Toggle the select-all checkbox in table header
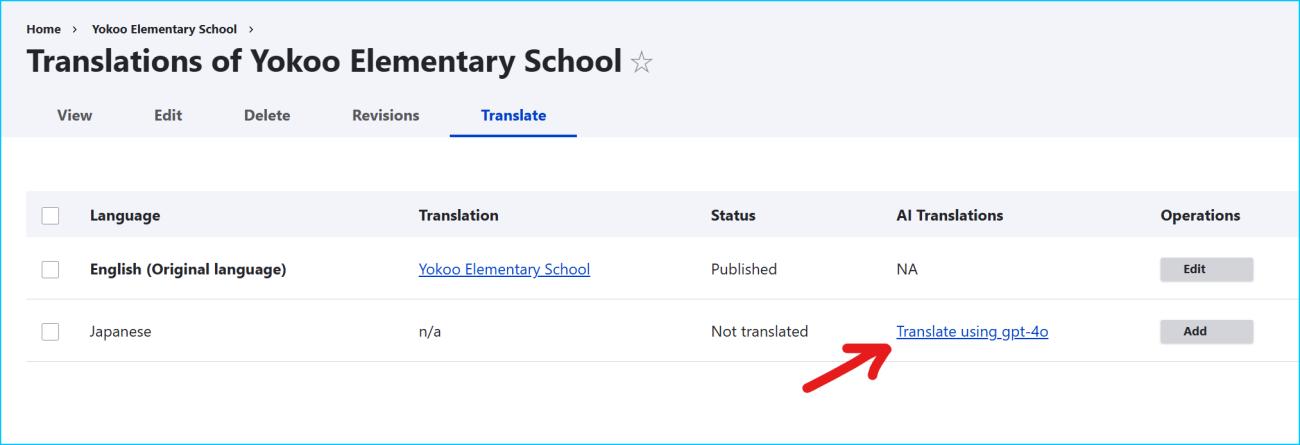Viewport: 1300px width, 445px height. [x=50, y=215]
